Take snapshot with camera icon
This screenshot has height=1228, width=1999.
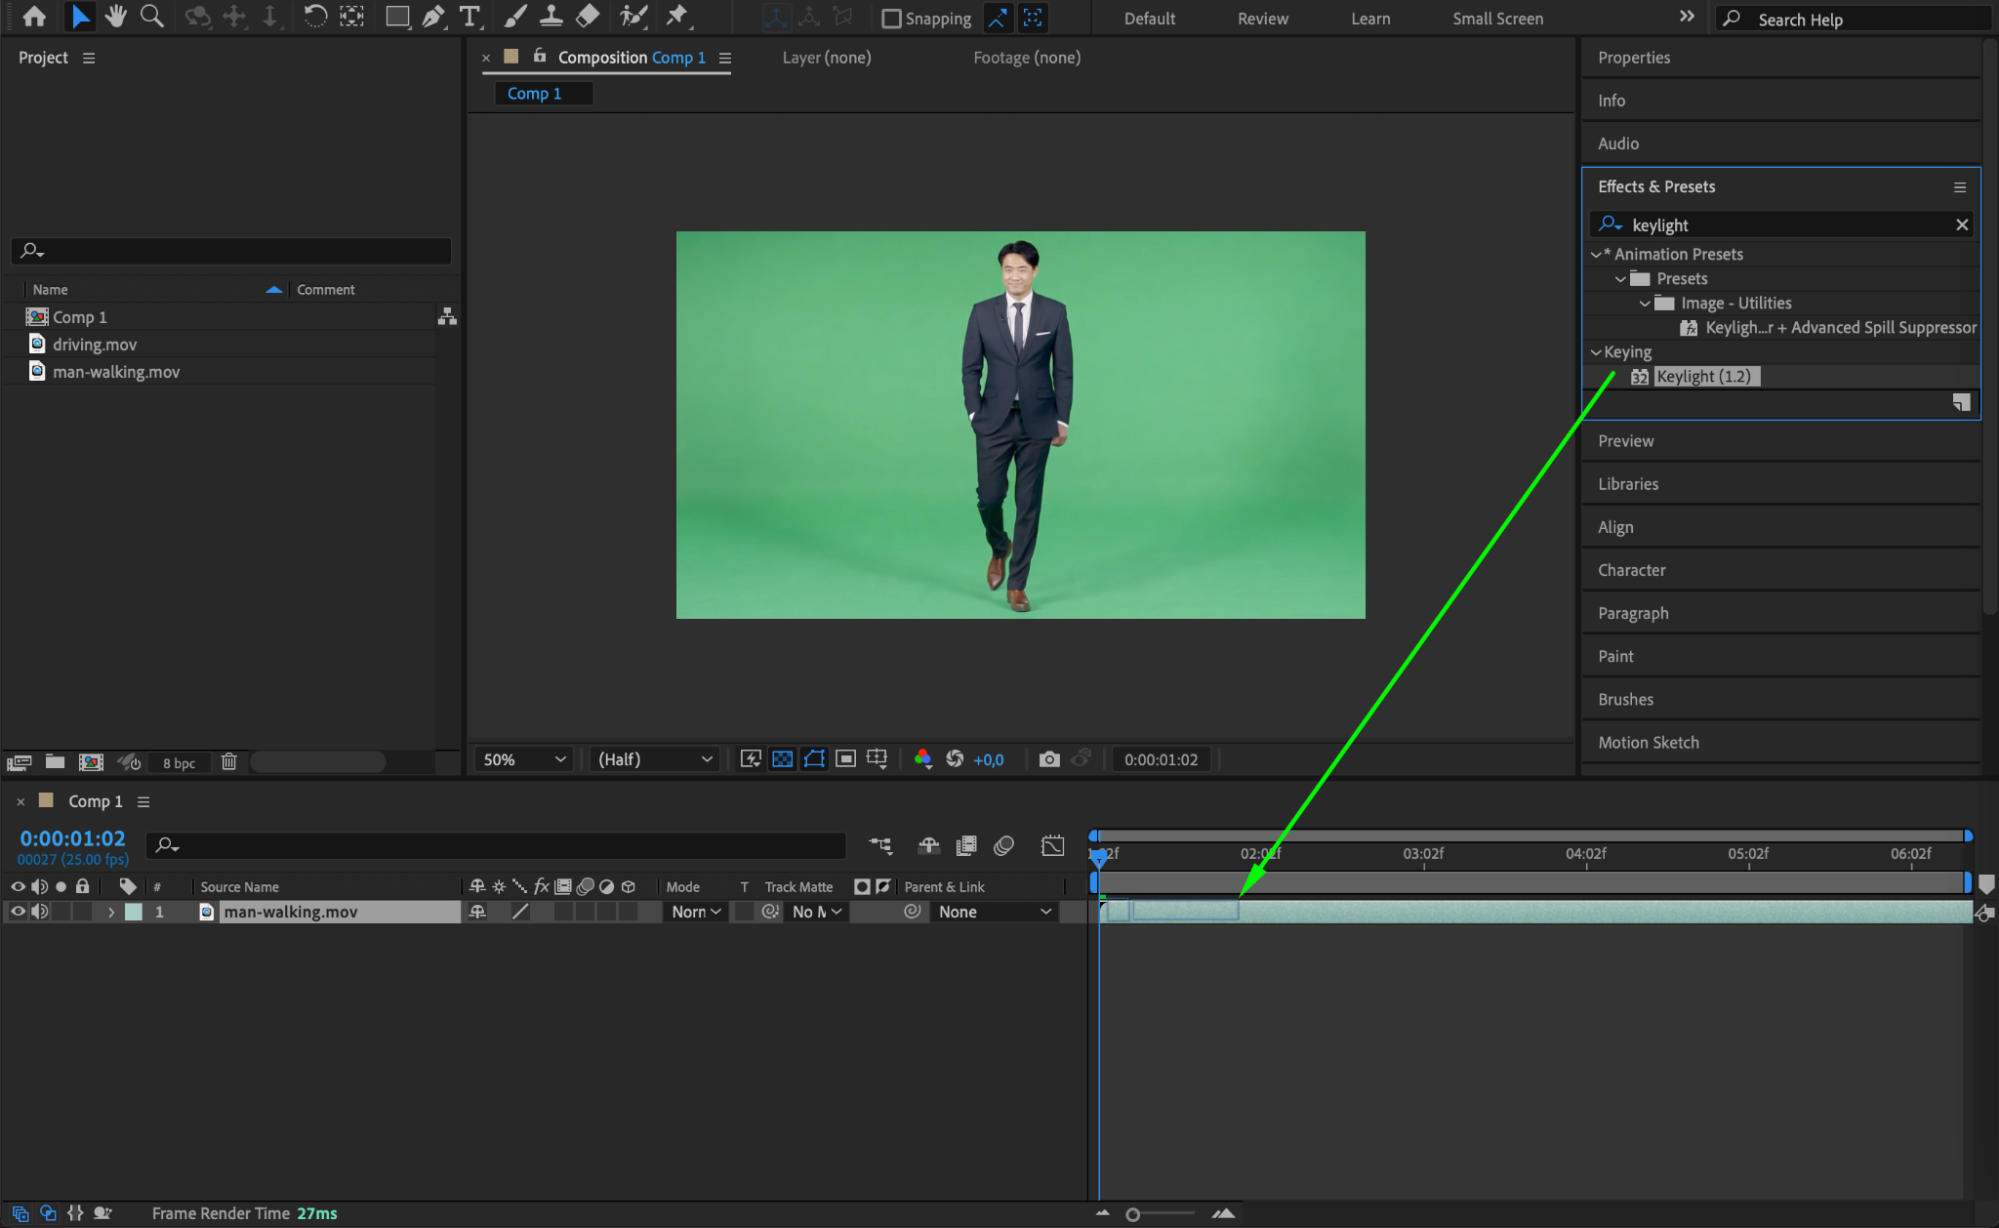[1048, 759]
